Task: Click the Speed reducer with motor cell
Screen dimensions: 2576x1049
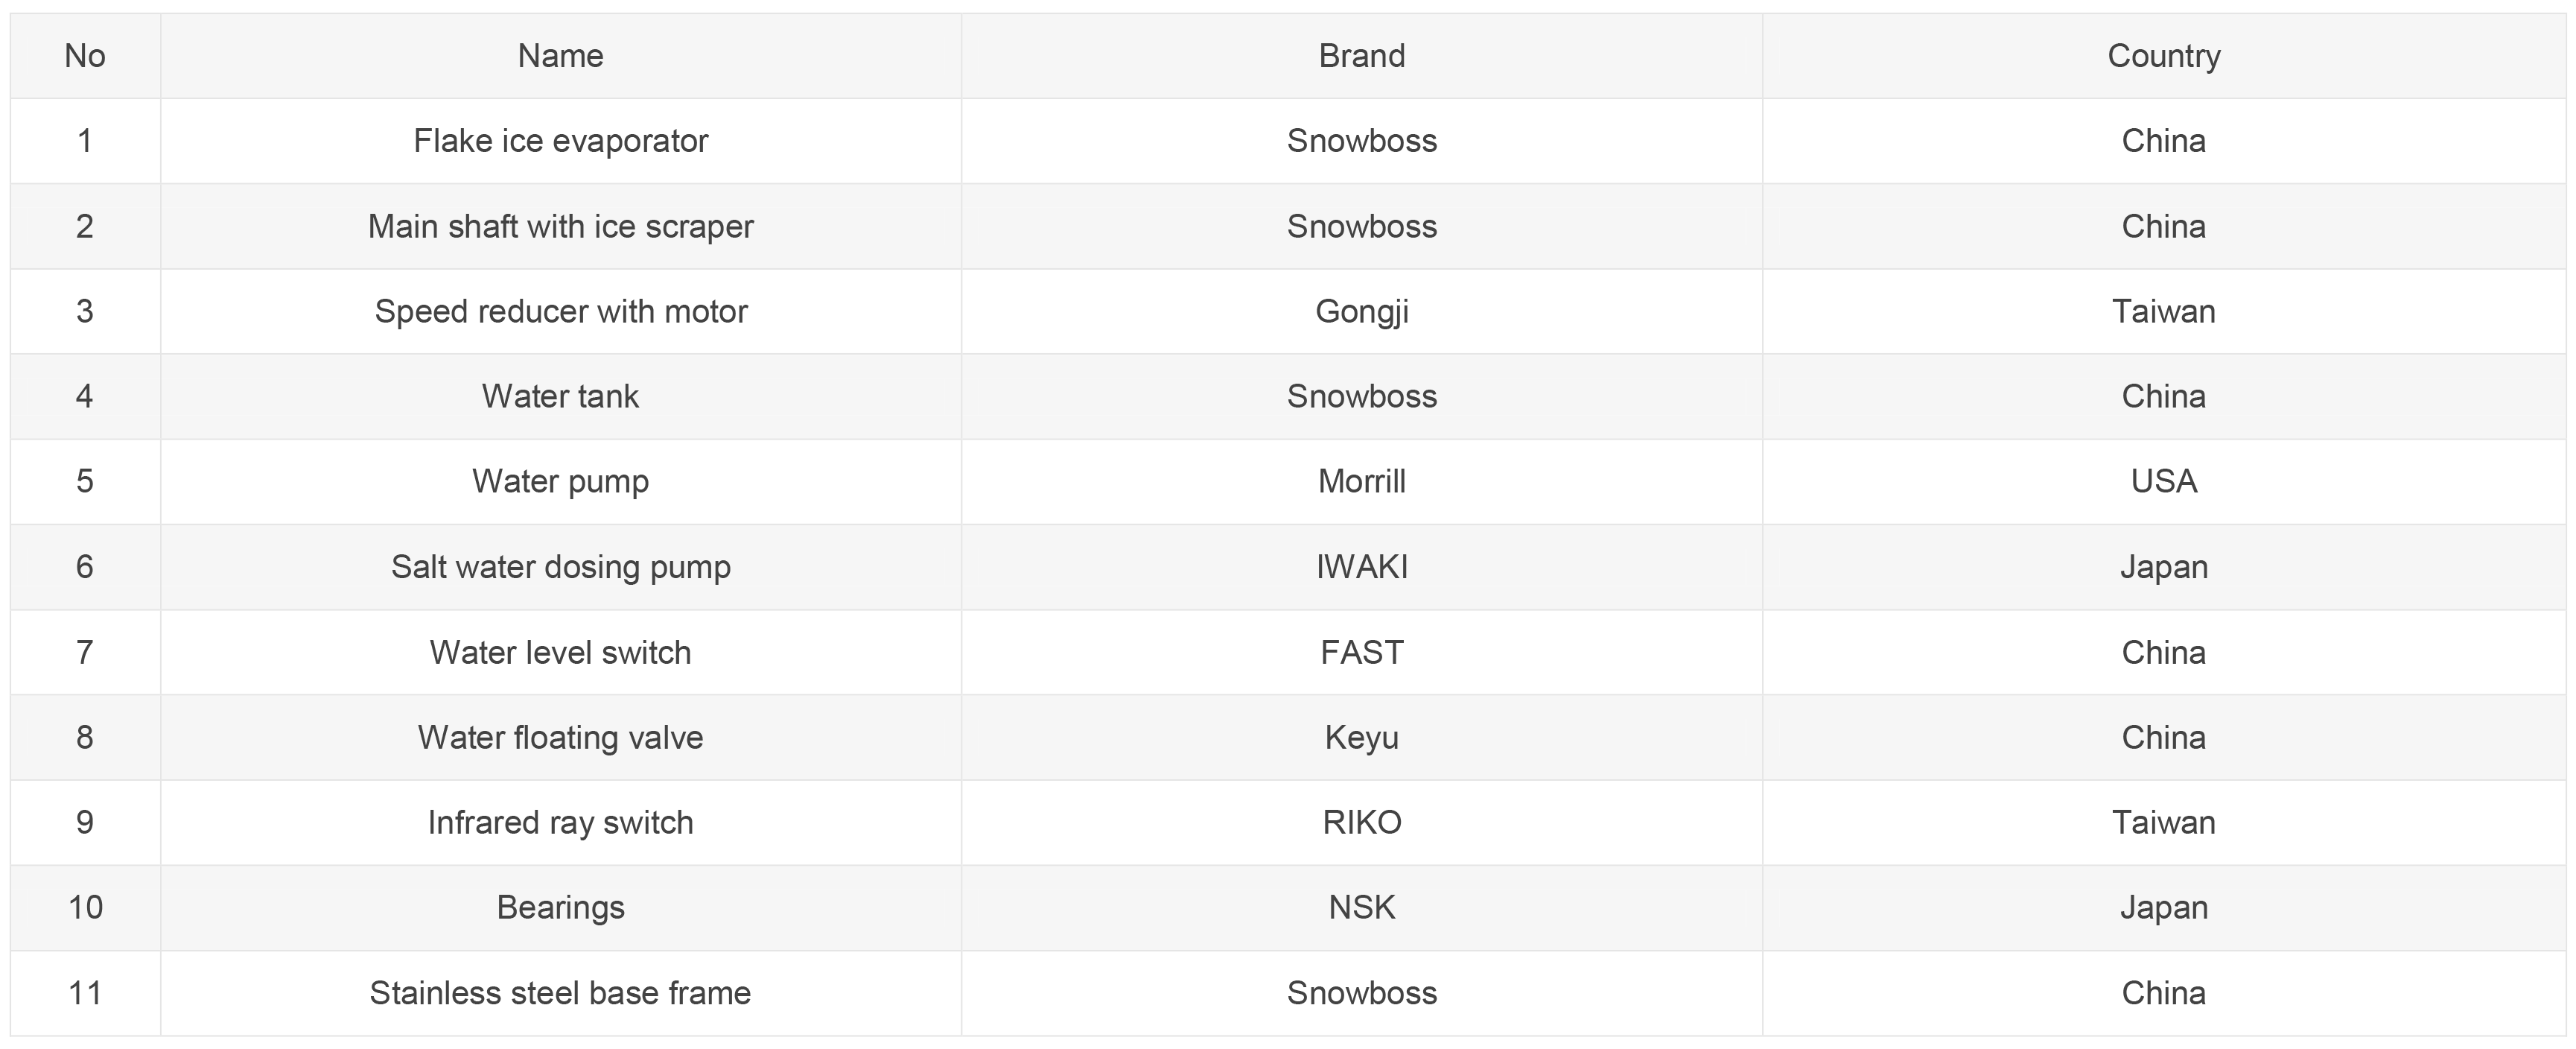Action: pos(560,311)
